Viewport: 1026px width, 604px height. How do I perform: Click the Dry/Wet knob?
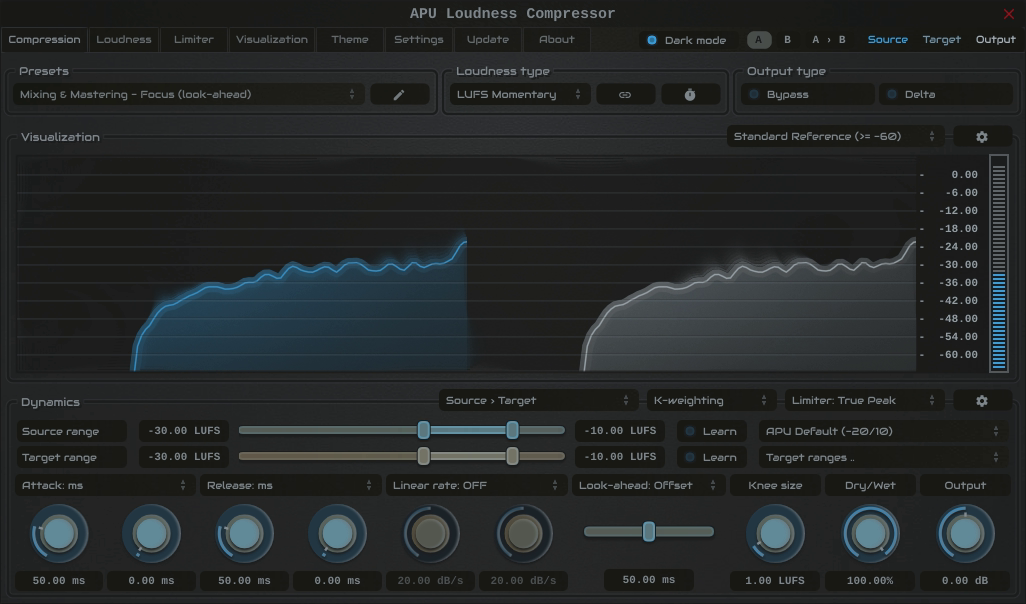coord(870,534)
